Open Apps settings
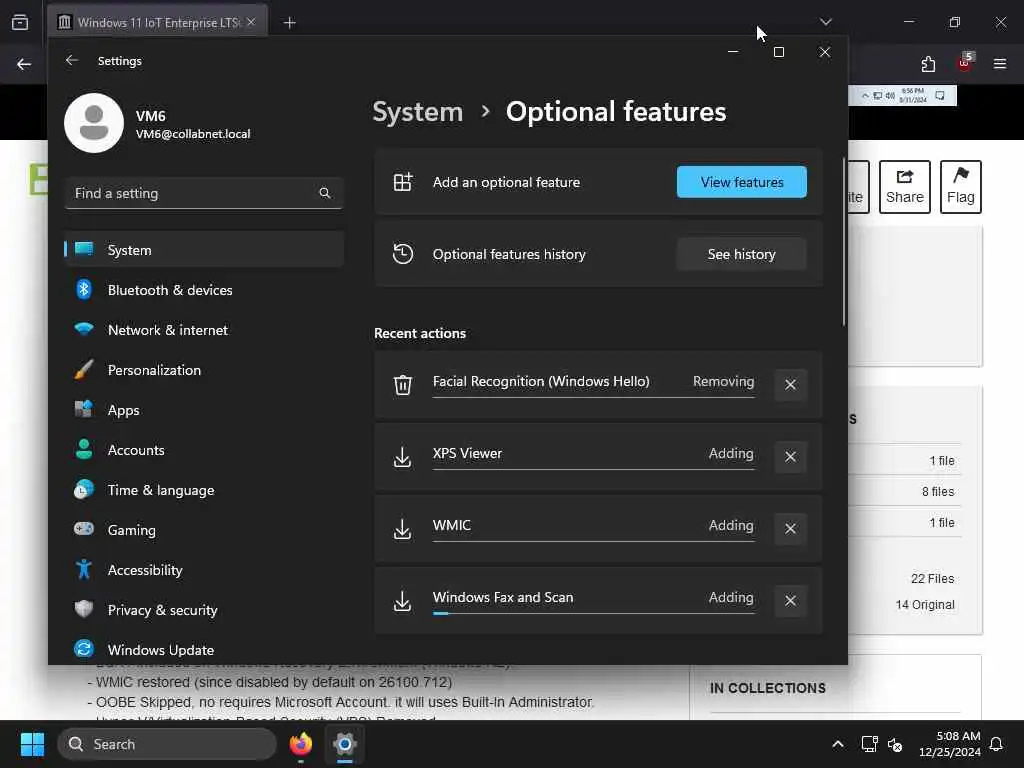This screenshot has height=768, width=1024. tap(204, 410)
